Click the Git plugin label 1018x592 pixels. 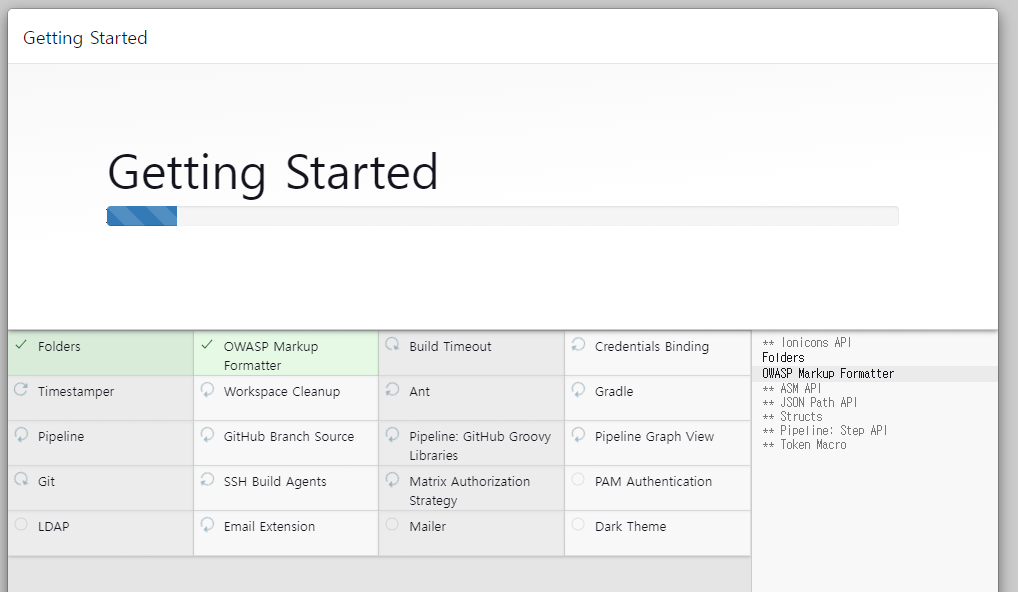(x=46, y=482)
